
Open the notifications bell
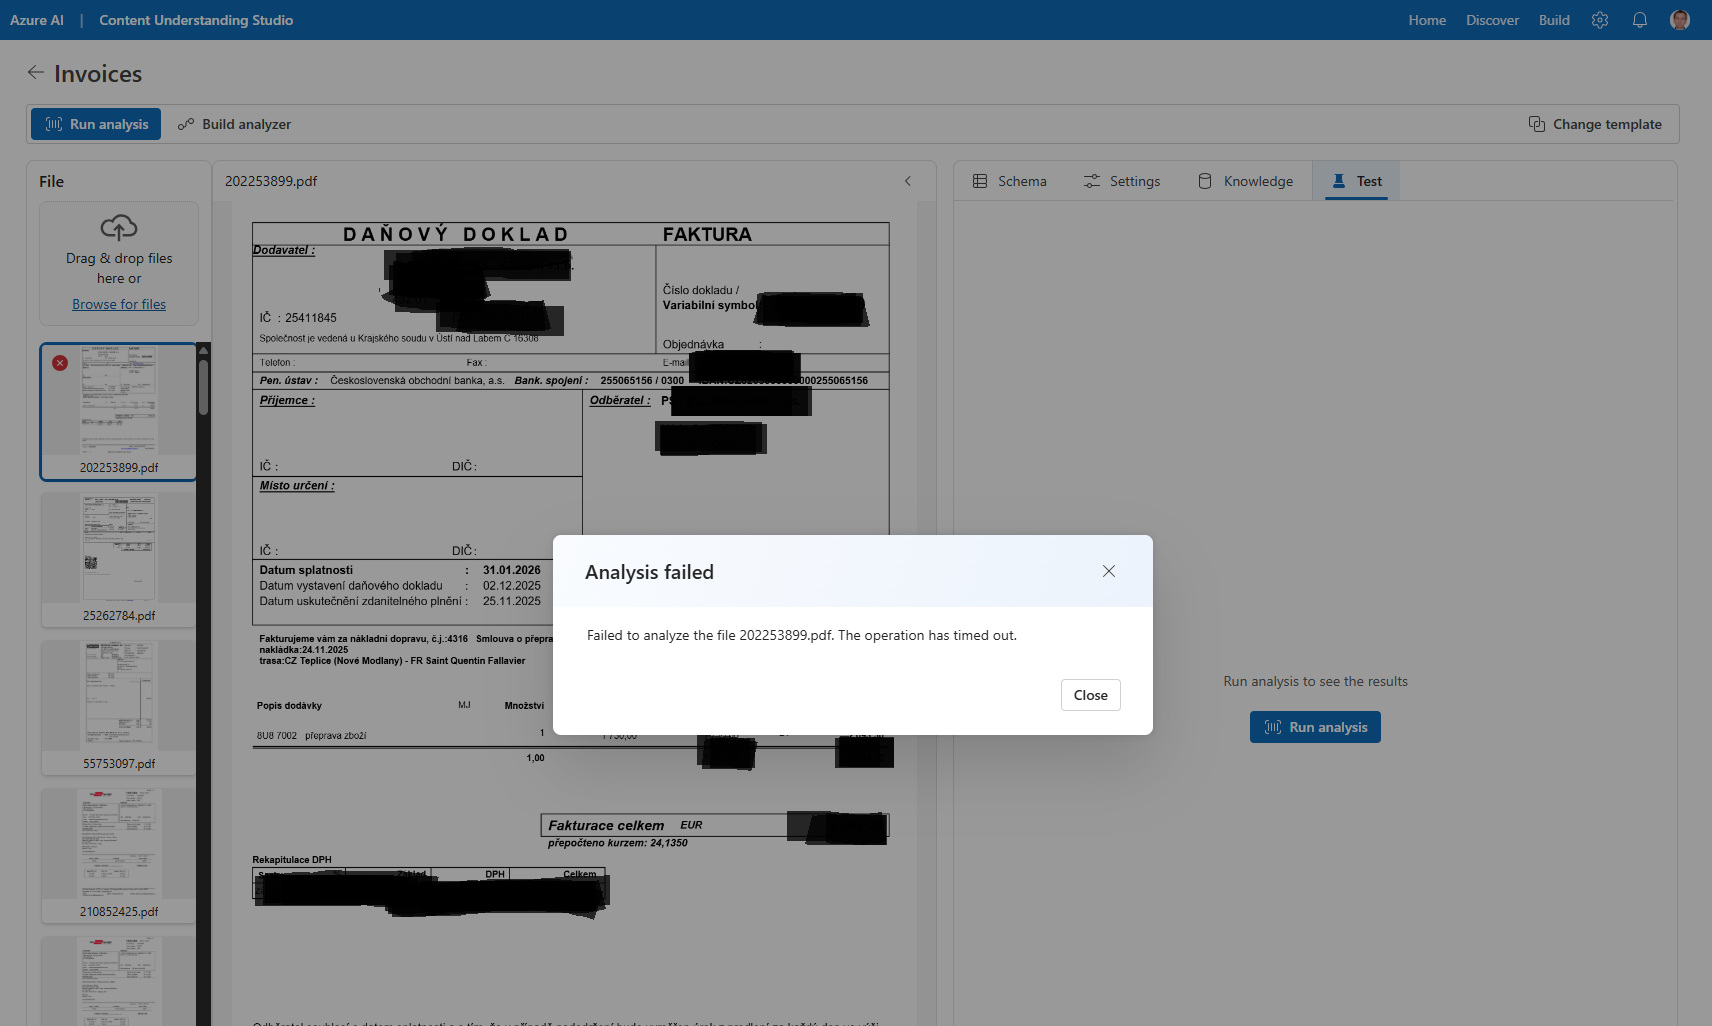click(1640, 20)
